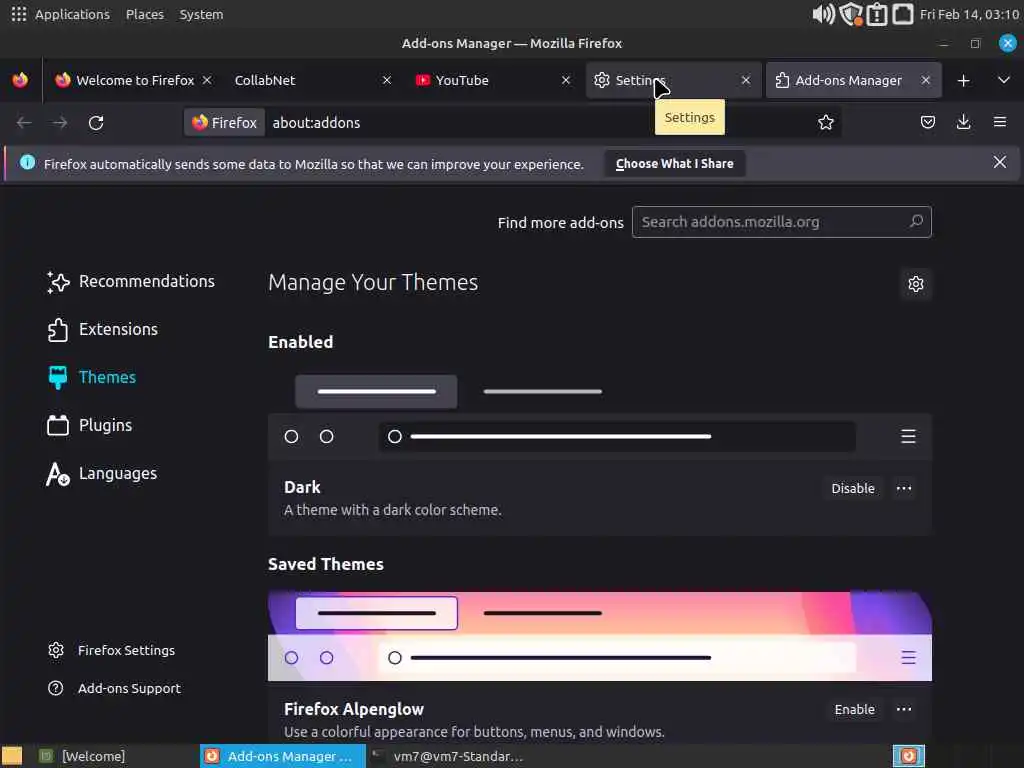This screenshot has width=1024, height=768.
Task: Go back one page
Action: [24, 123]
